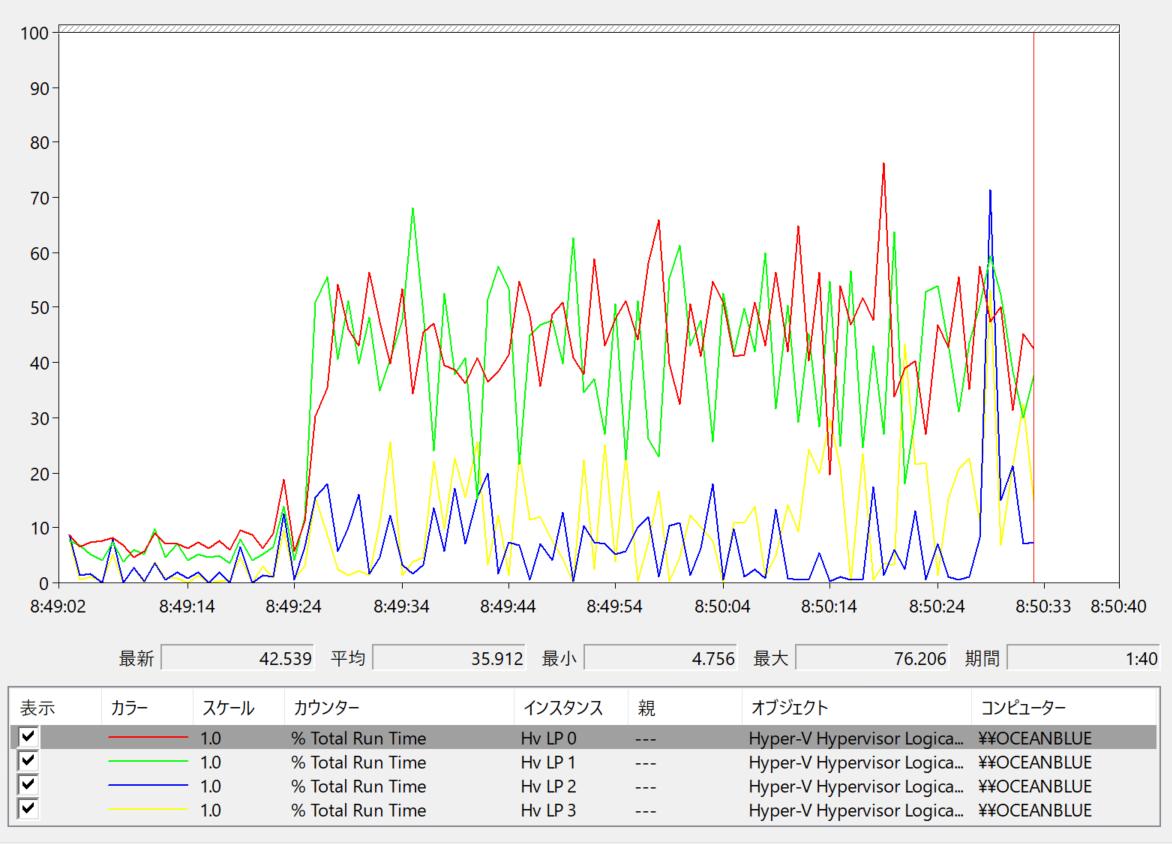Select the Hv LP 2 instance cell

549,786
